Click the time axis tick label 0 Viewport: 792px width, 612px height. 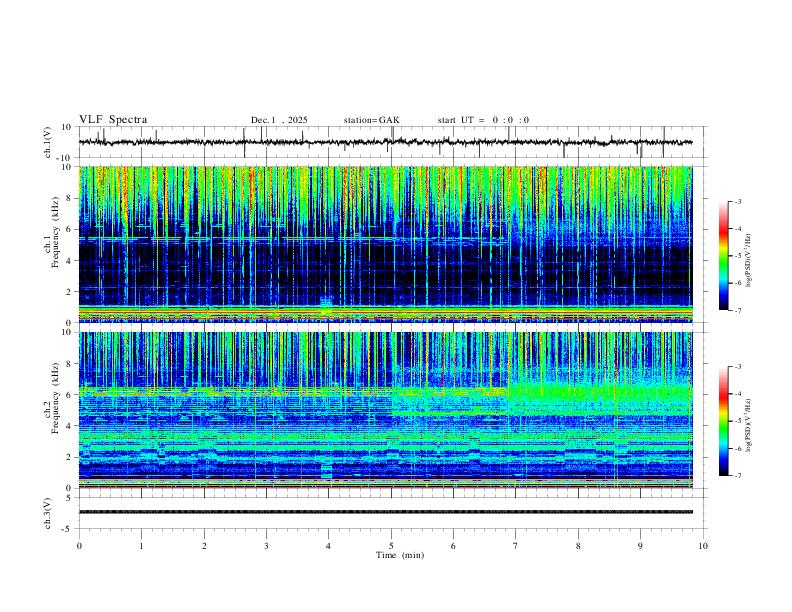click(79, 546)
